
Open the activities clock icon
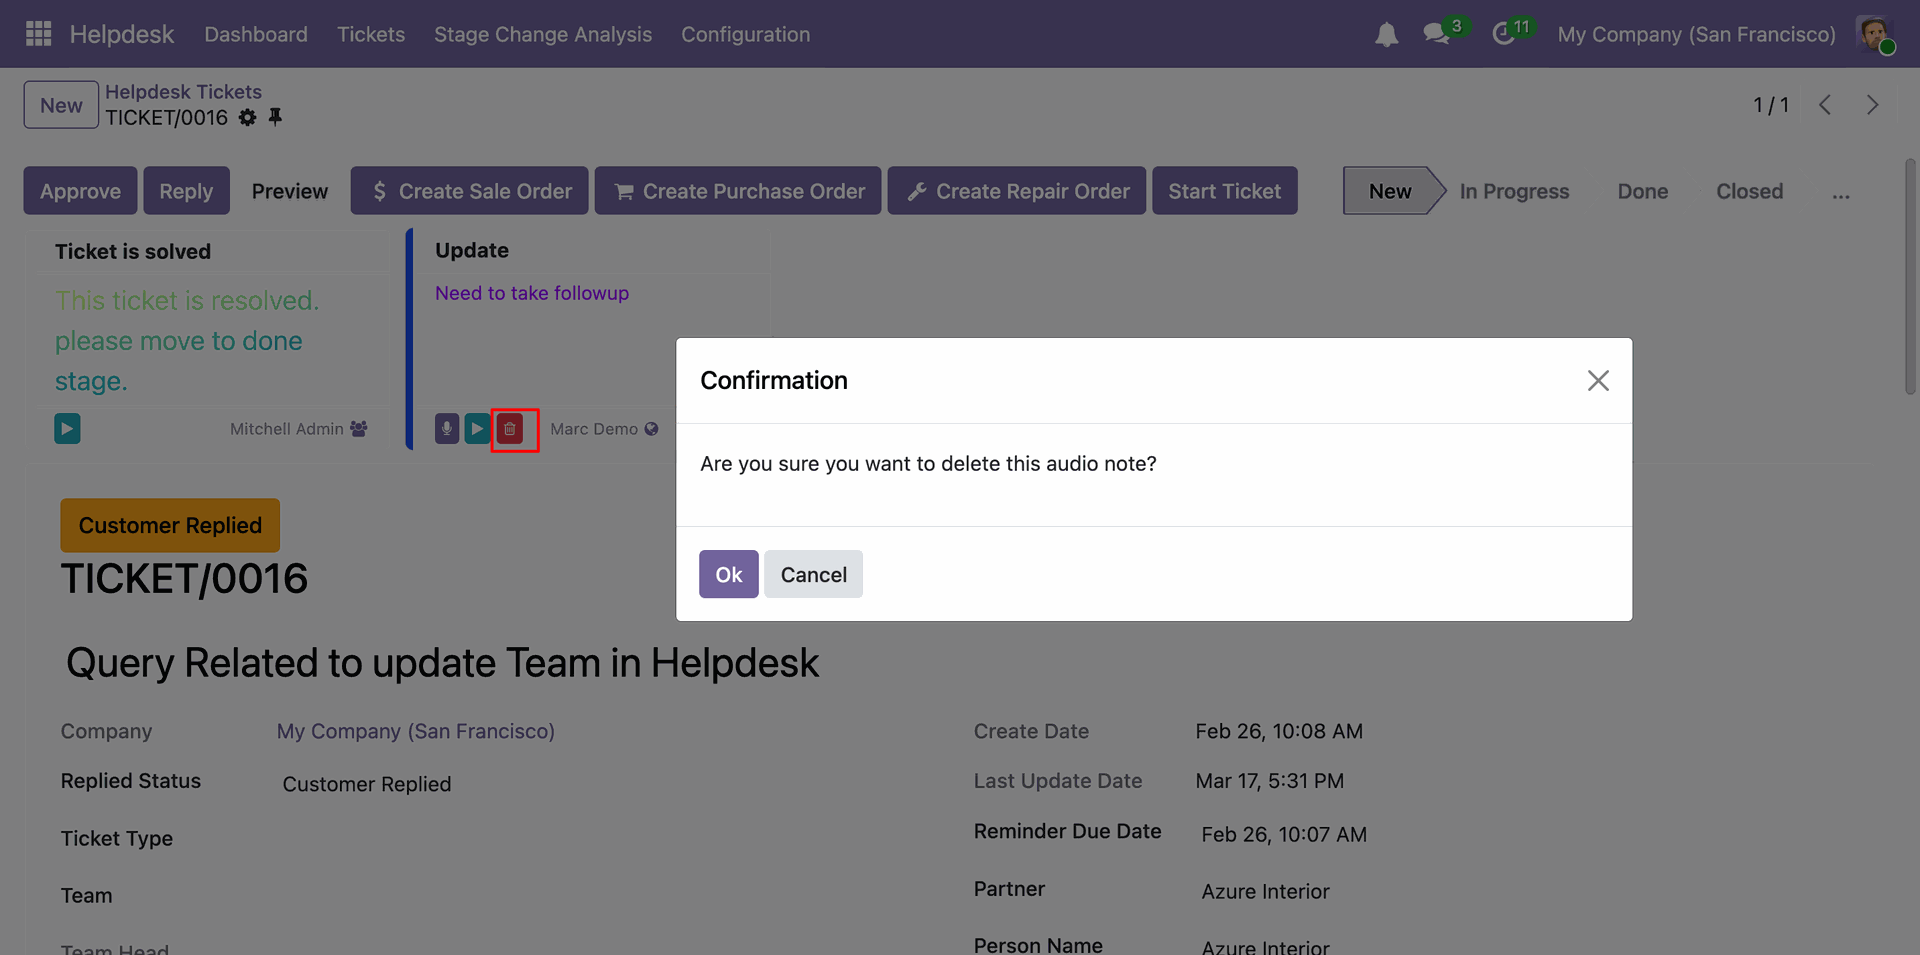(x=1503, y=34)
